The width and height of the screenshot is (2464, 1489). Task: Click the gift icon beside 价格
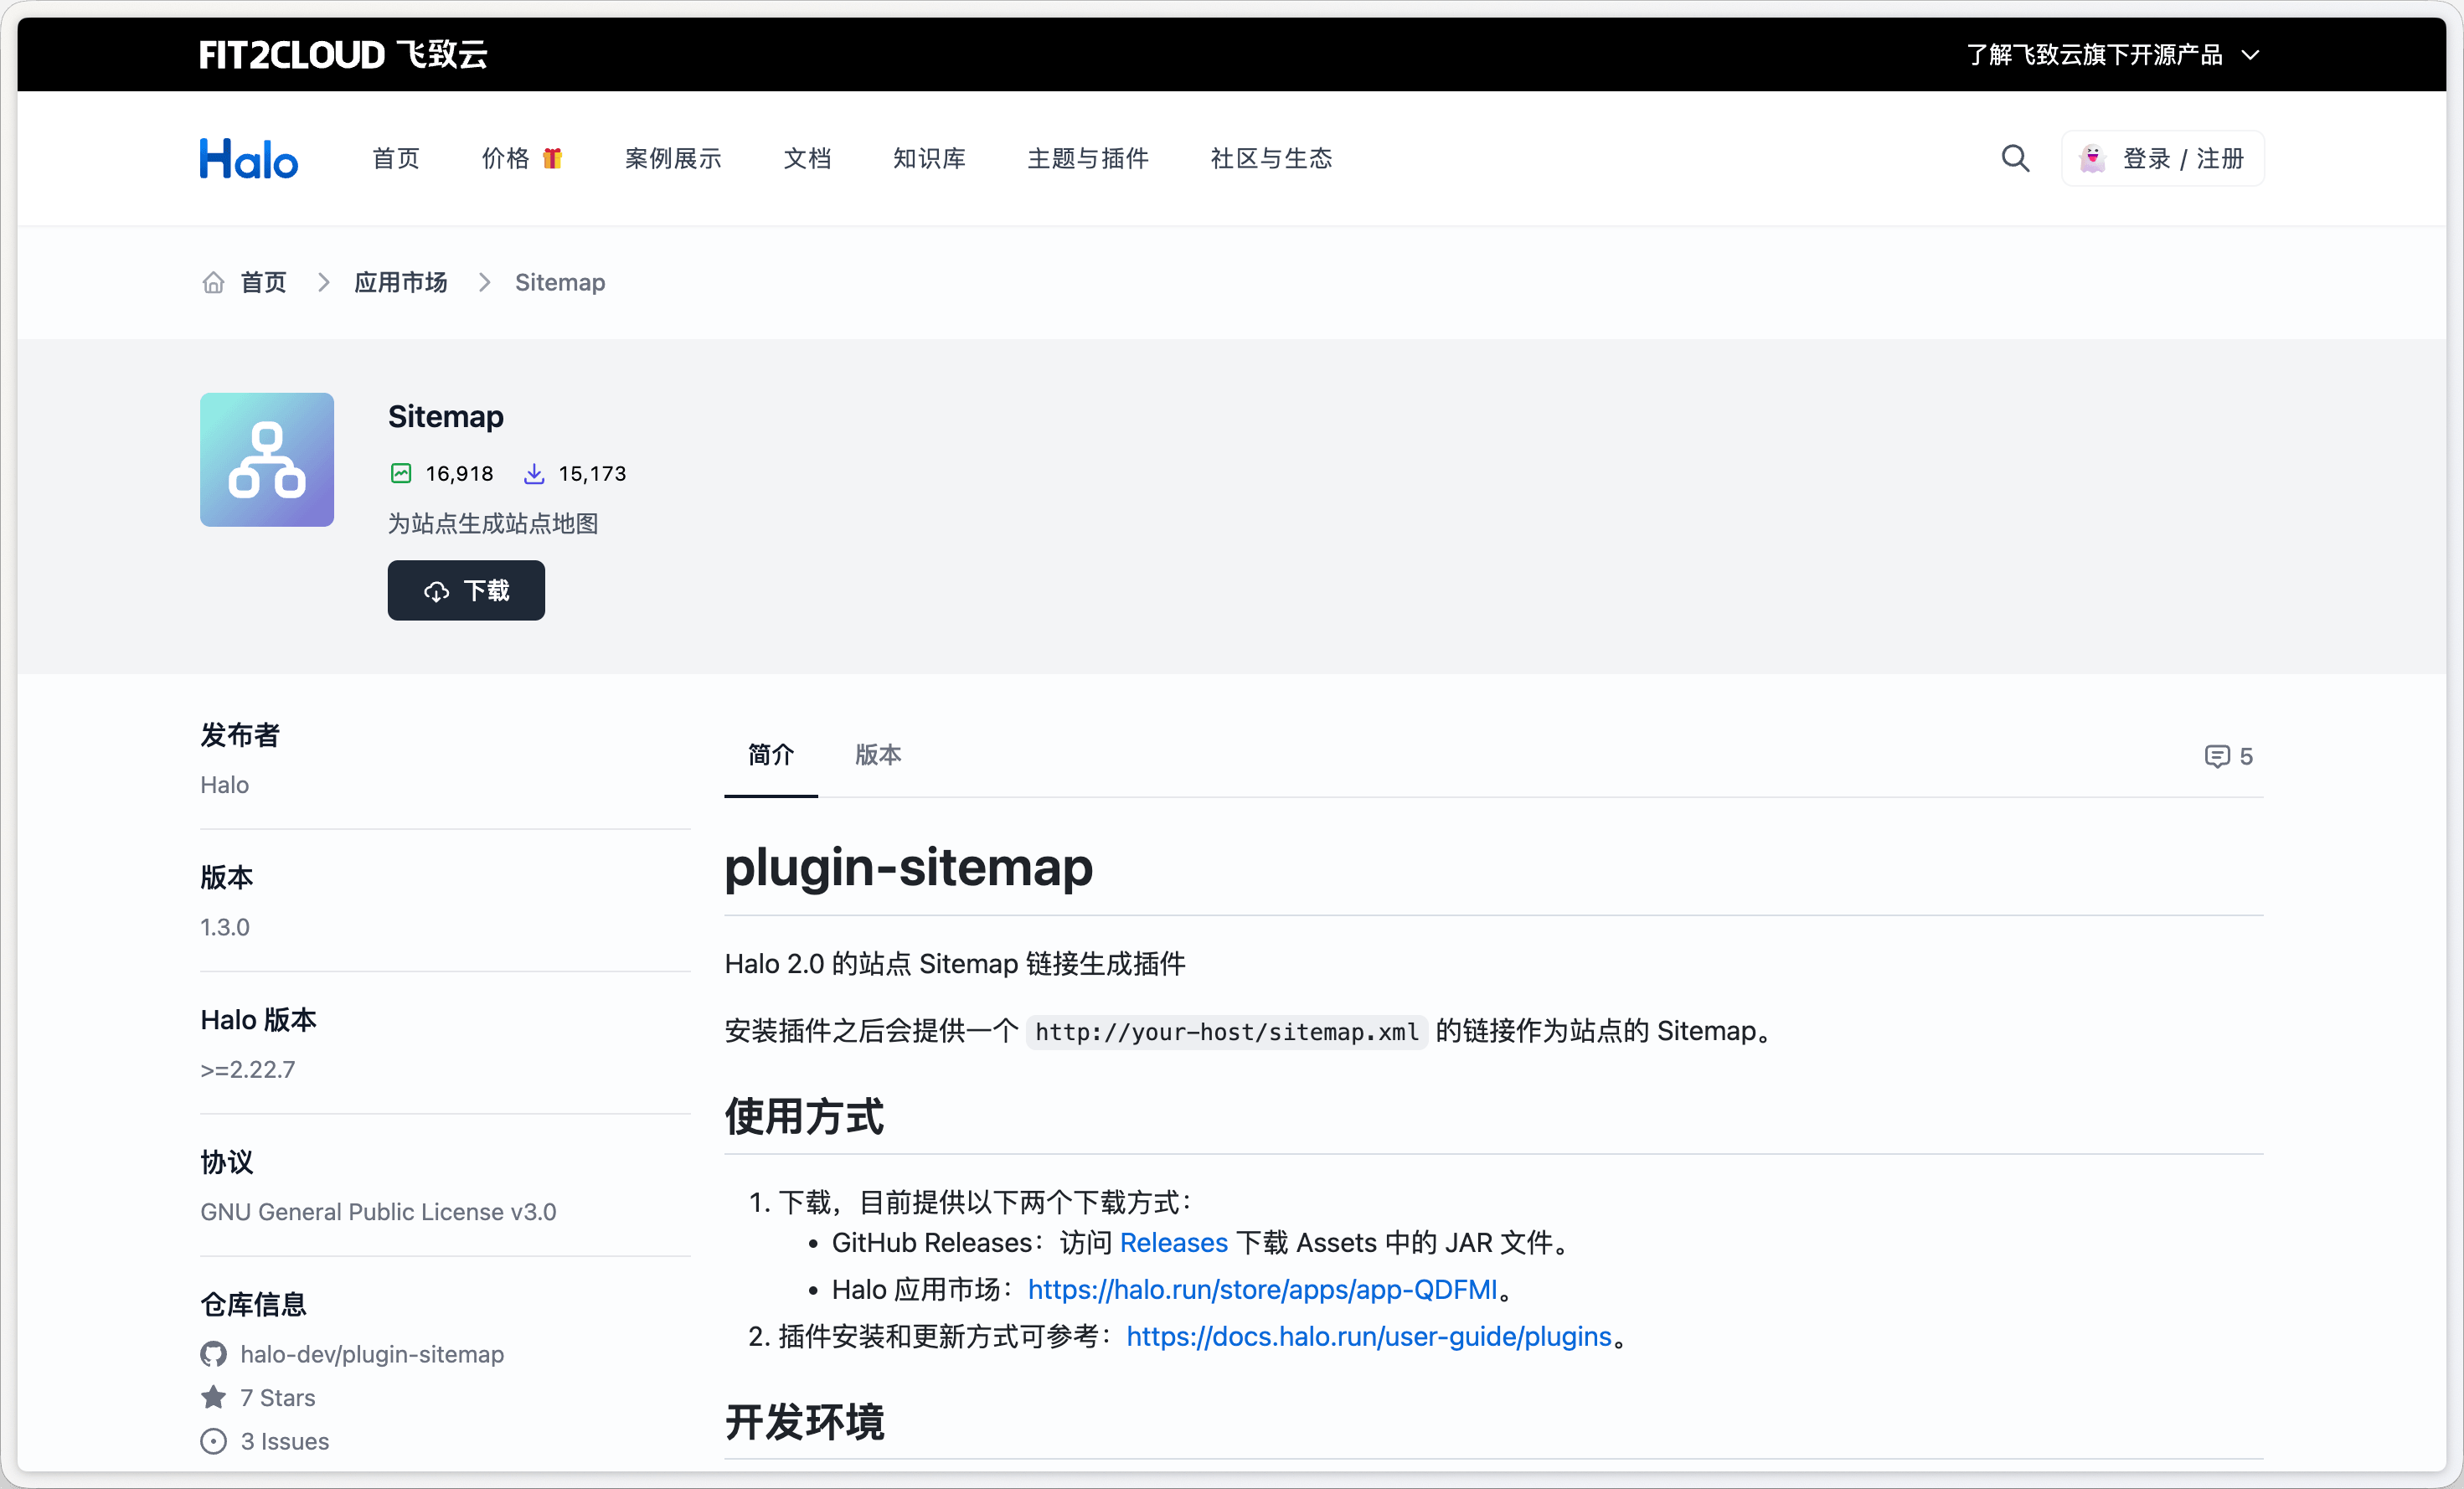tap(552, 158)
